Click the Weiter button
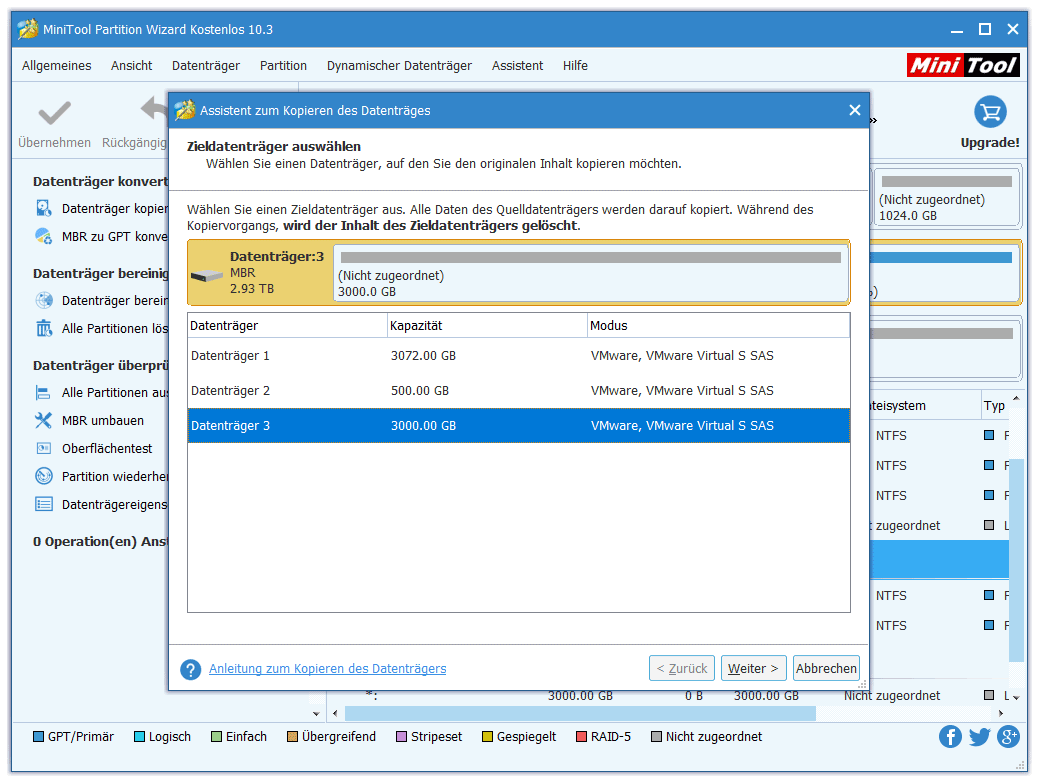This screenshot has width=1038, height=778. [x=753, y=669]
